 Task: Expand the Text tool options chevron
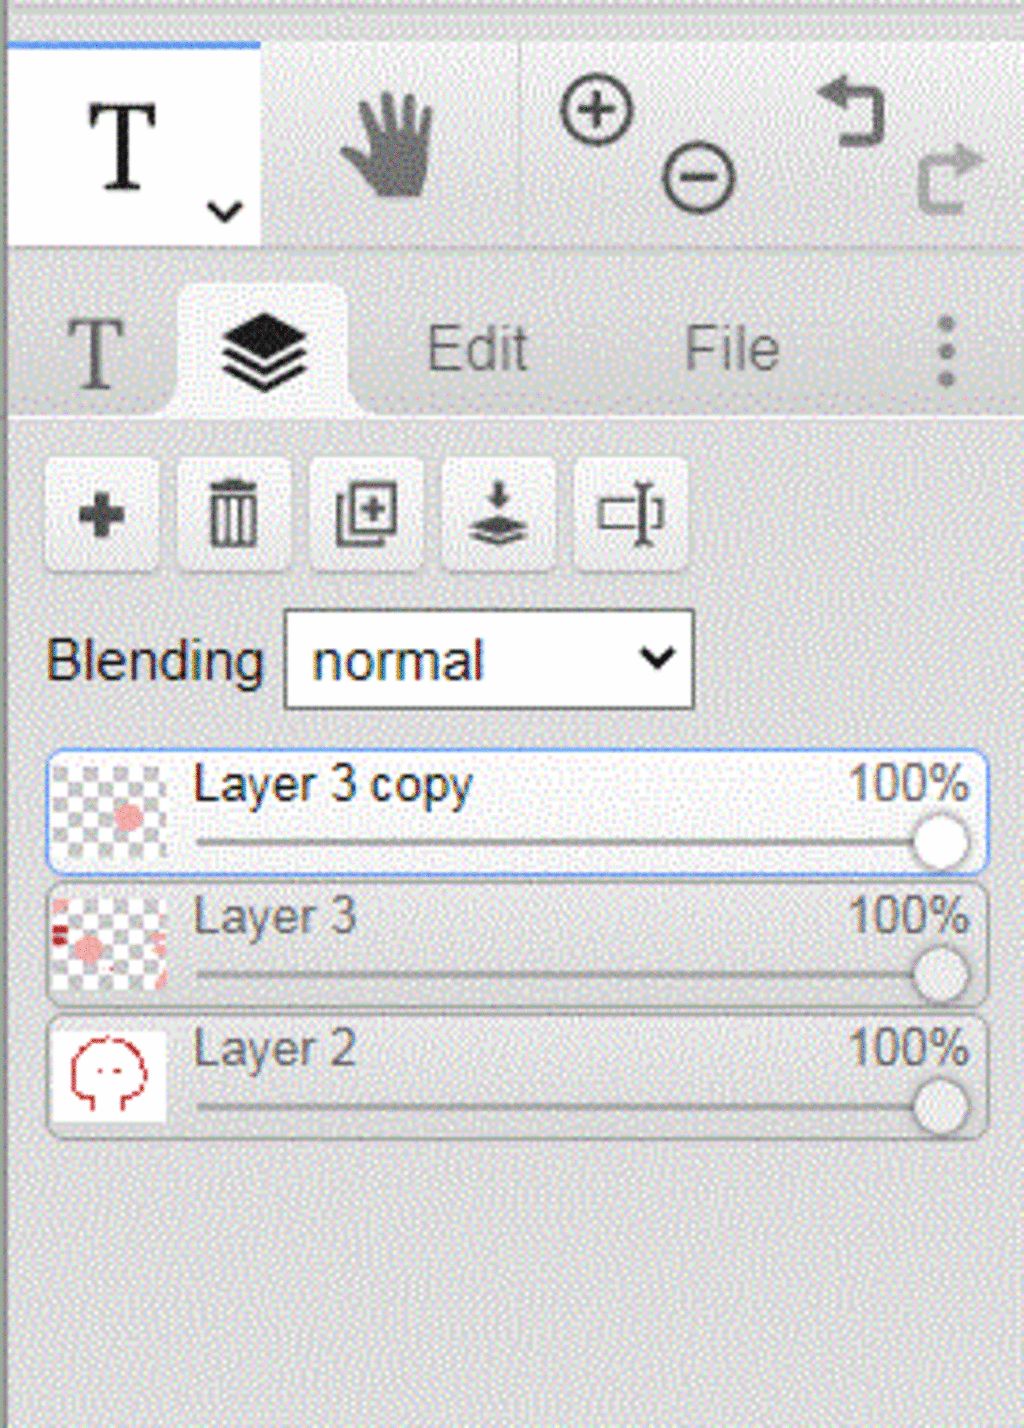(225, 211)
